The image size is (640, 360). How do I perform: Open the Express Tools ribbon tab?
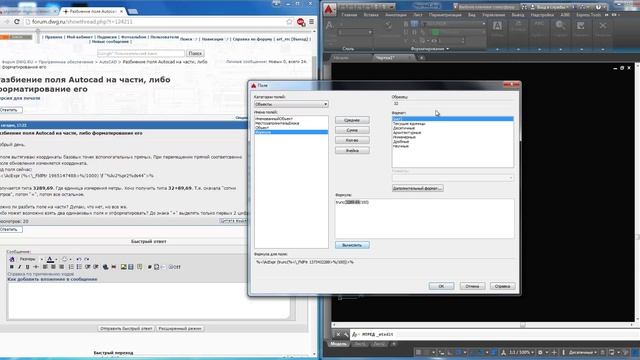tap(588, 15)
